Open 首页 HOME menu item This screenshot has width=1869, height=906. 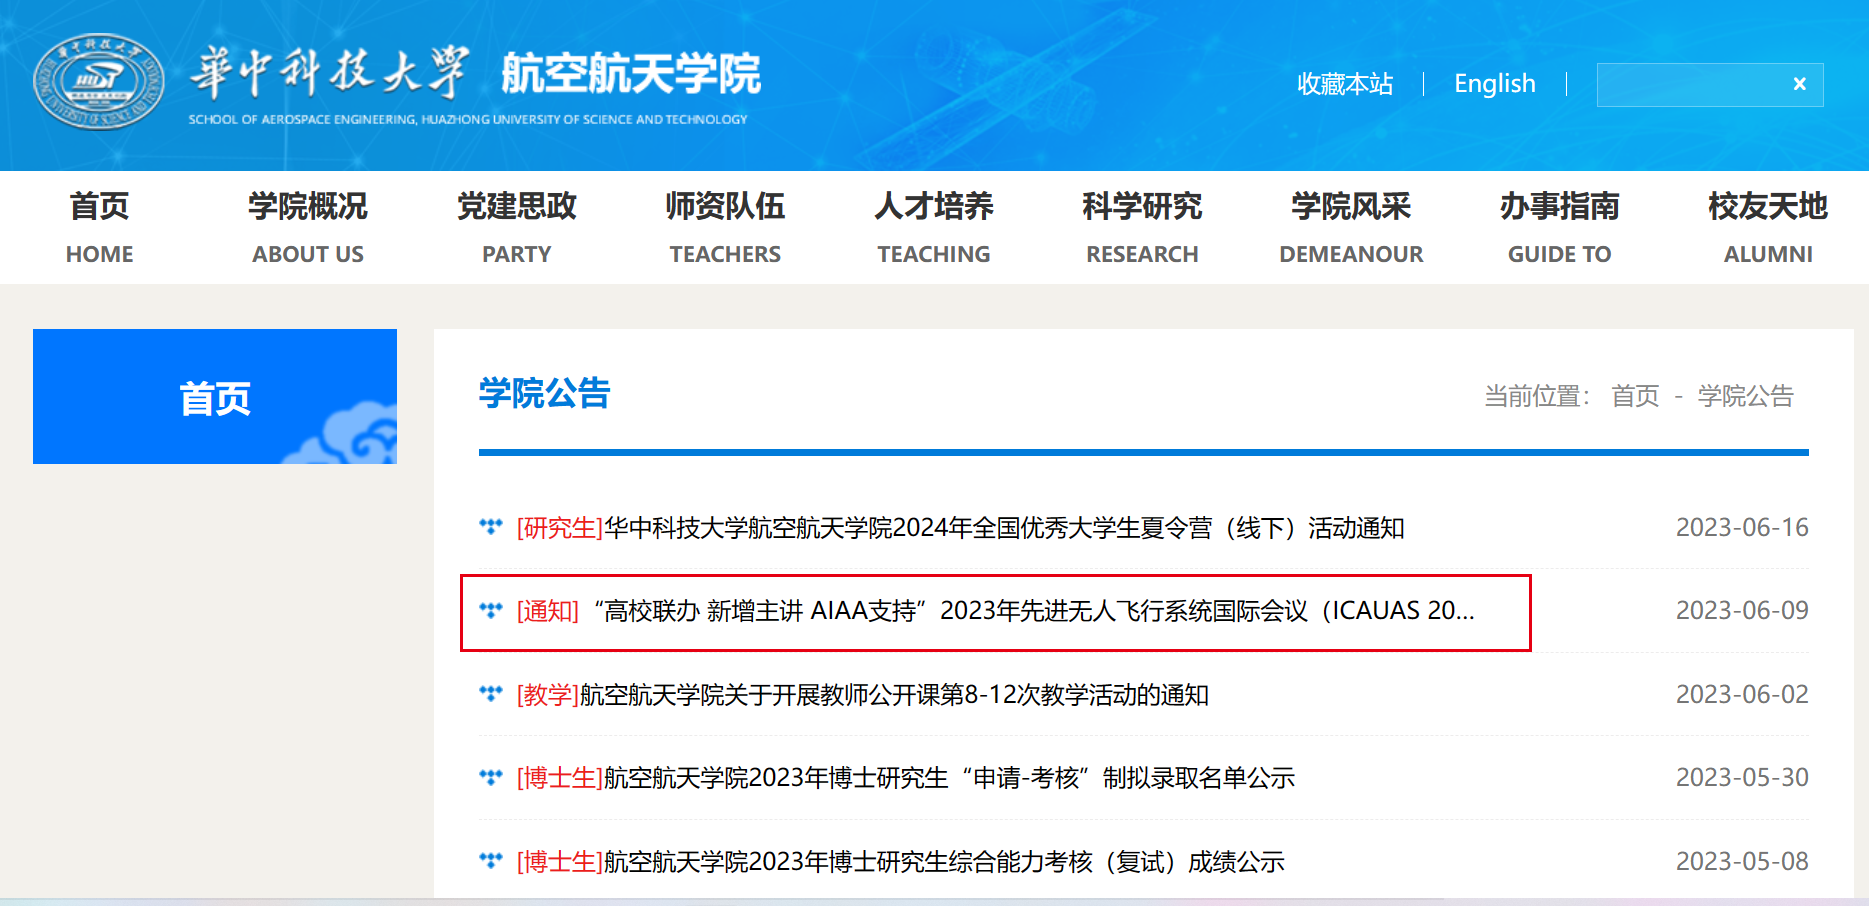[x=99, y=228]
